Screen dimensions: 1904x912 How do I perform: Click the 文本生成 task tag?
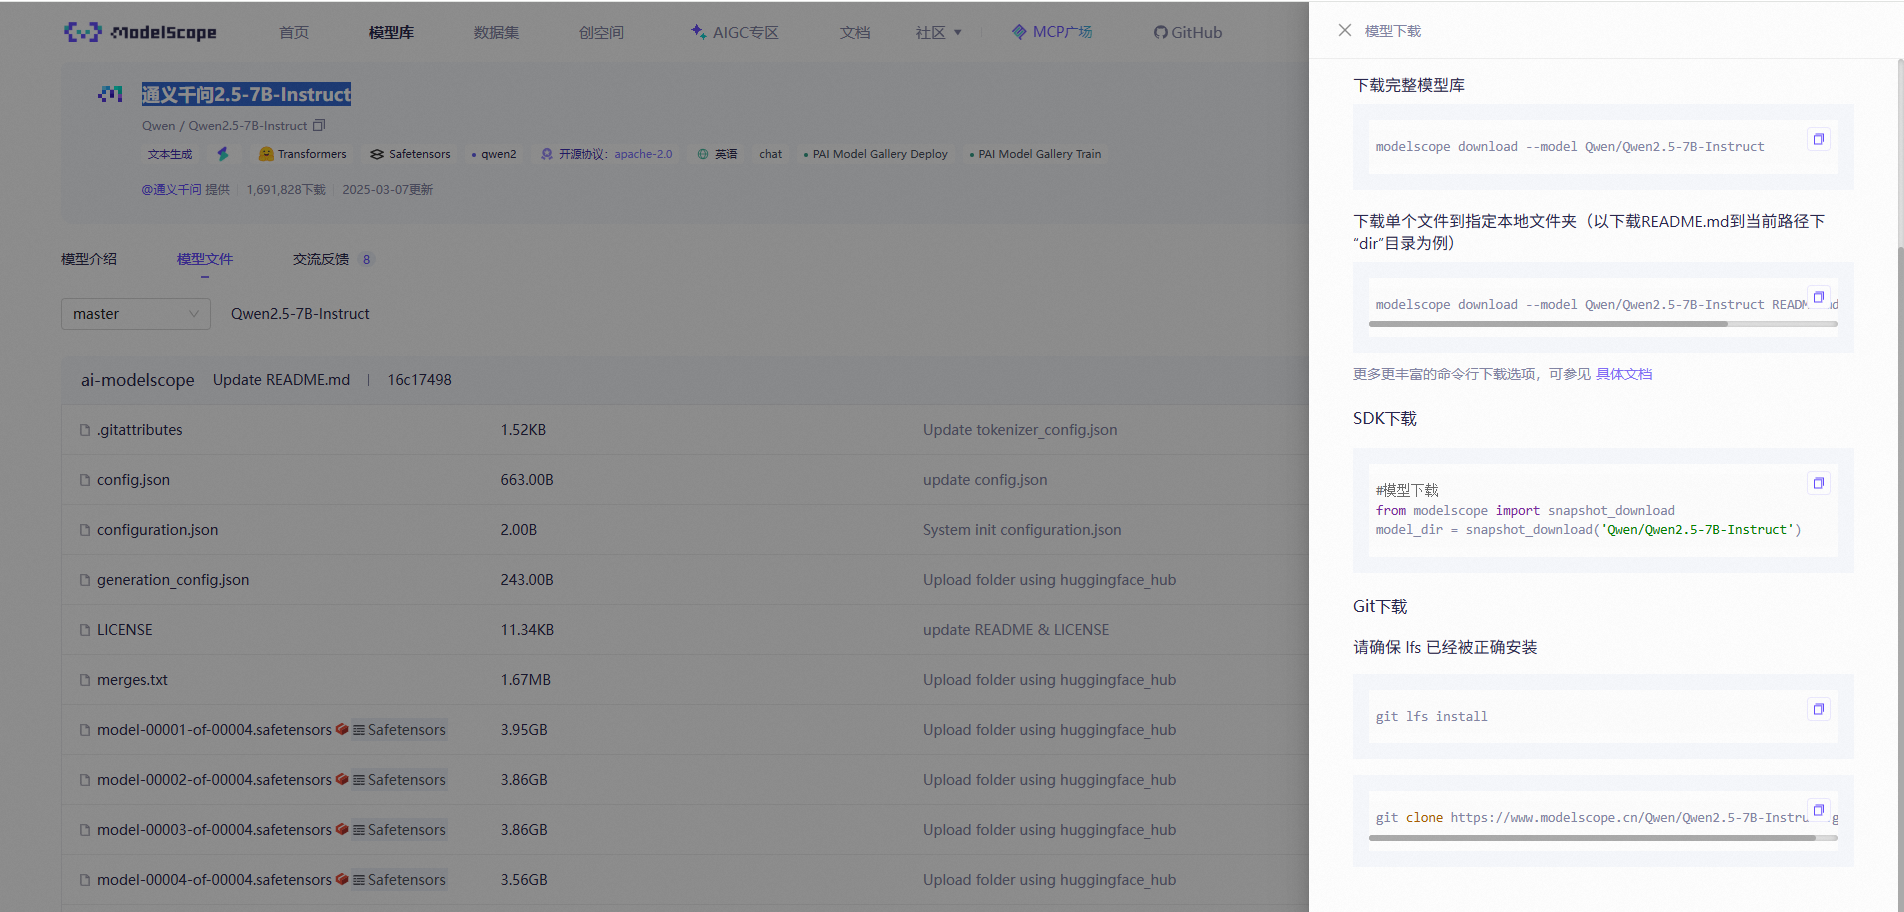pyautogui.click(x=170, y=154)
